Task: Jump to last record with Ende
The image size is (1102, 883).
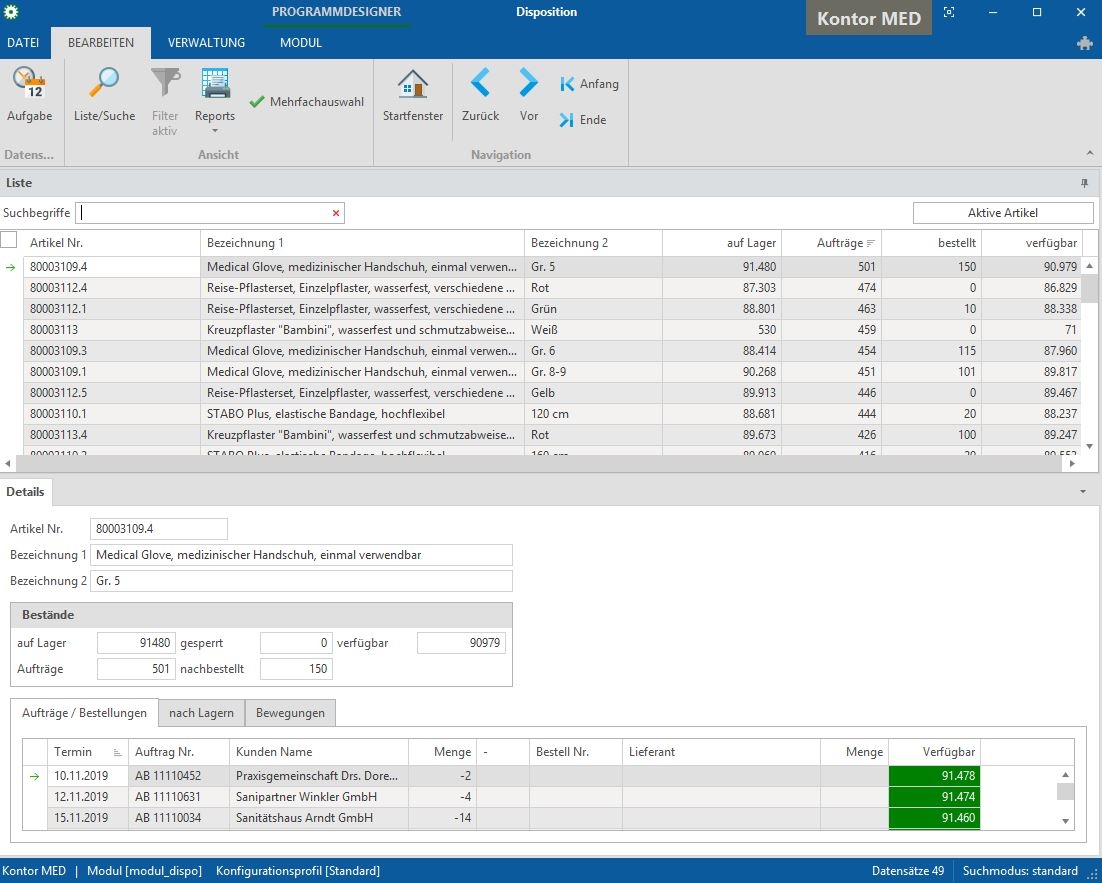Action: coord(582,120)
